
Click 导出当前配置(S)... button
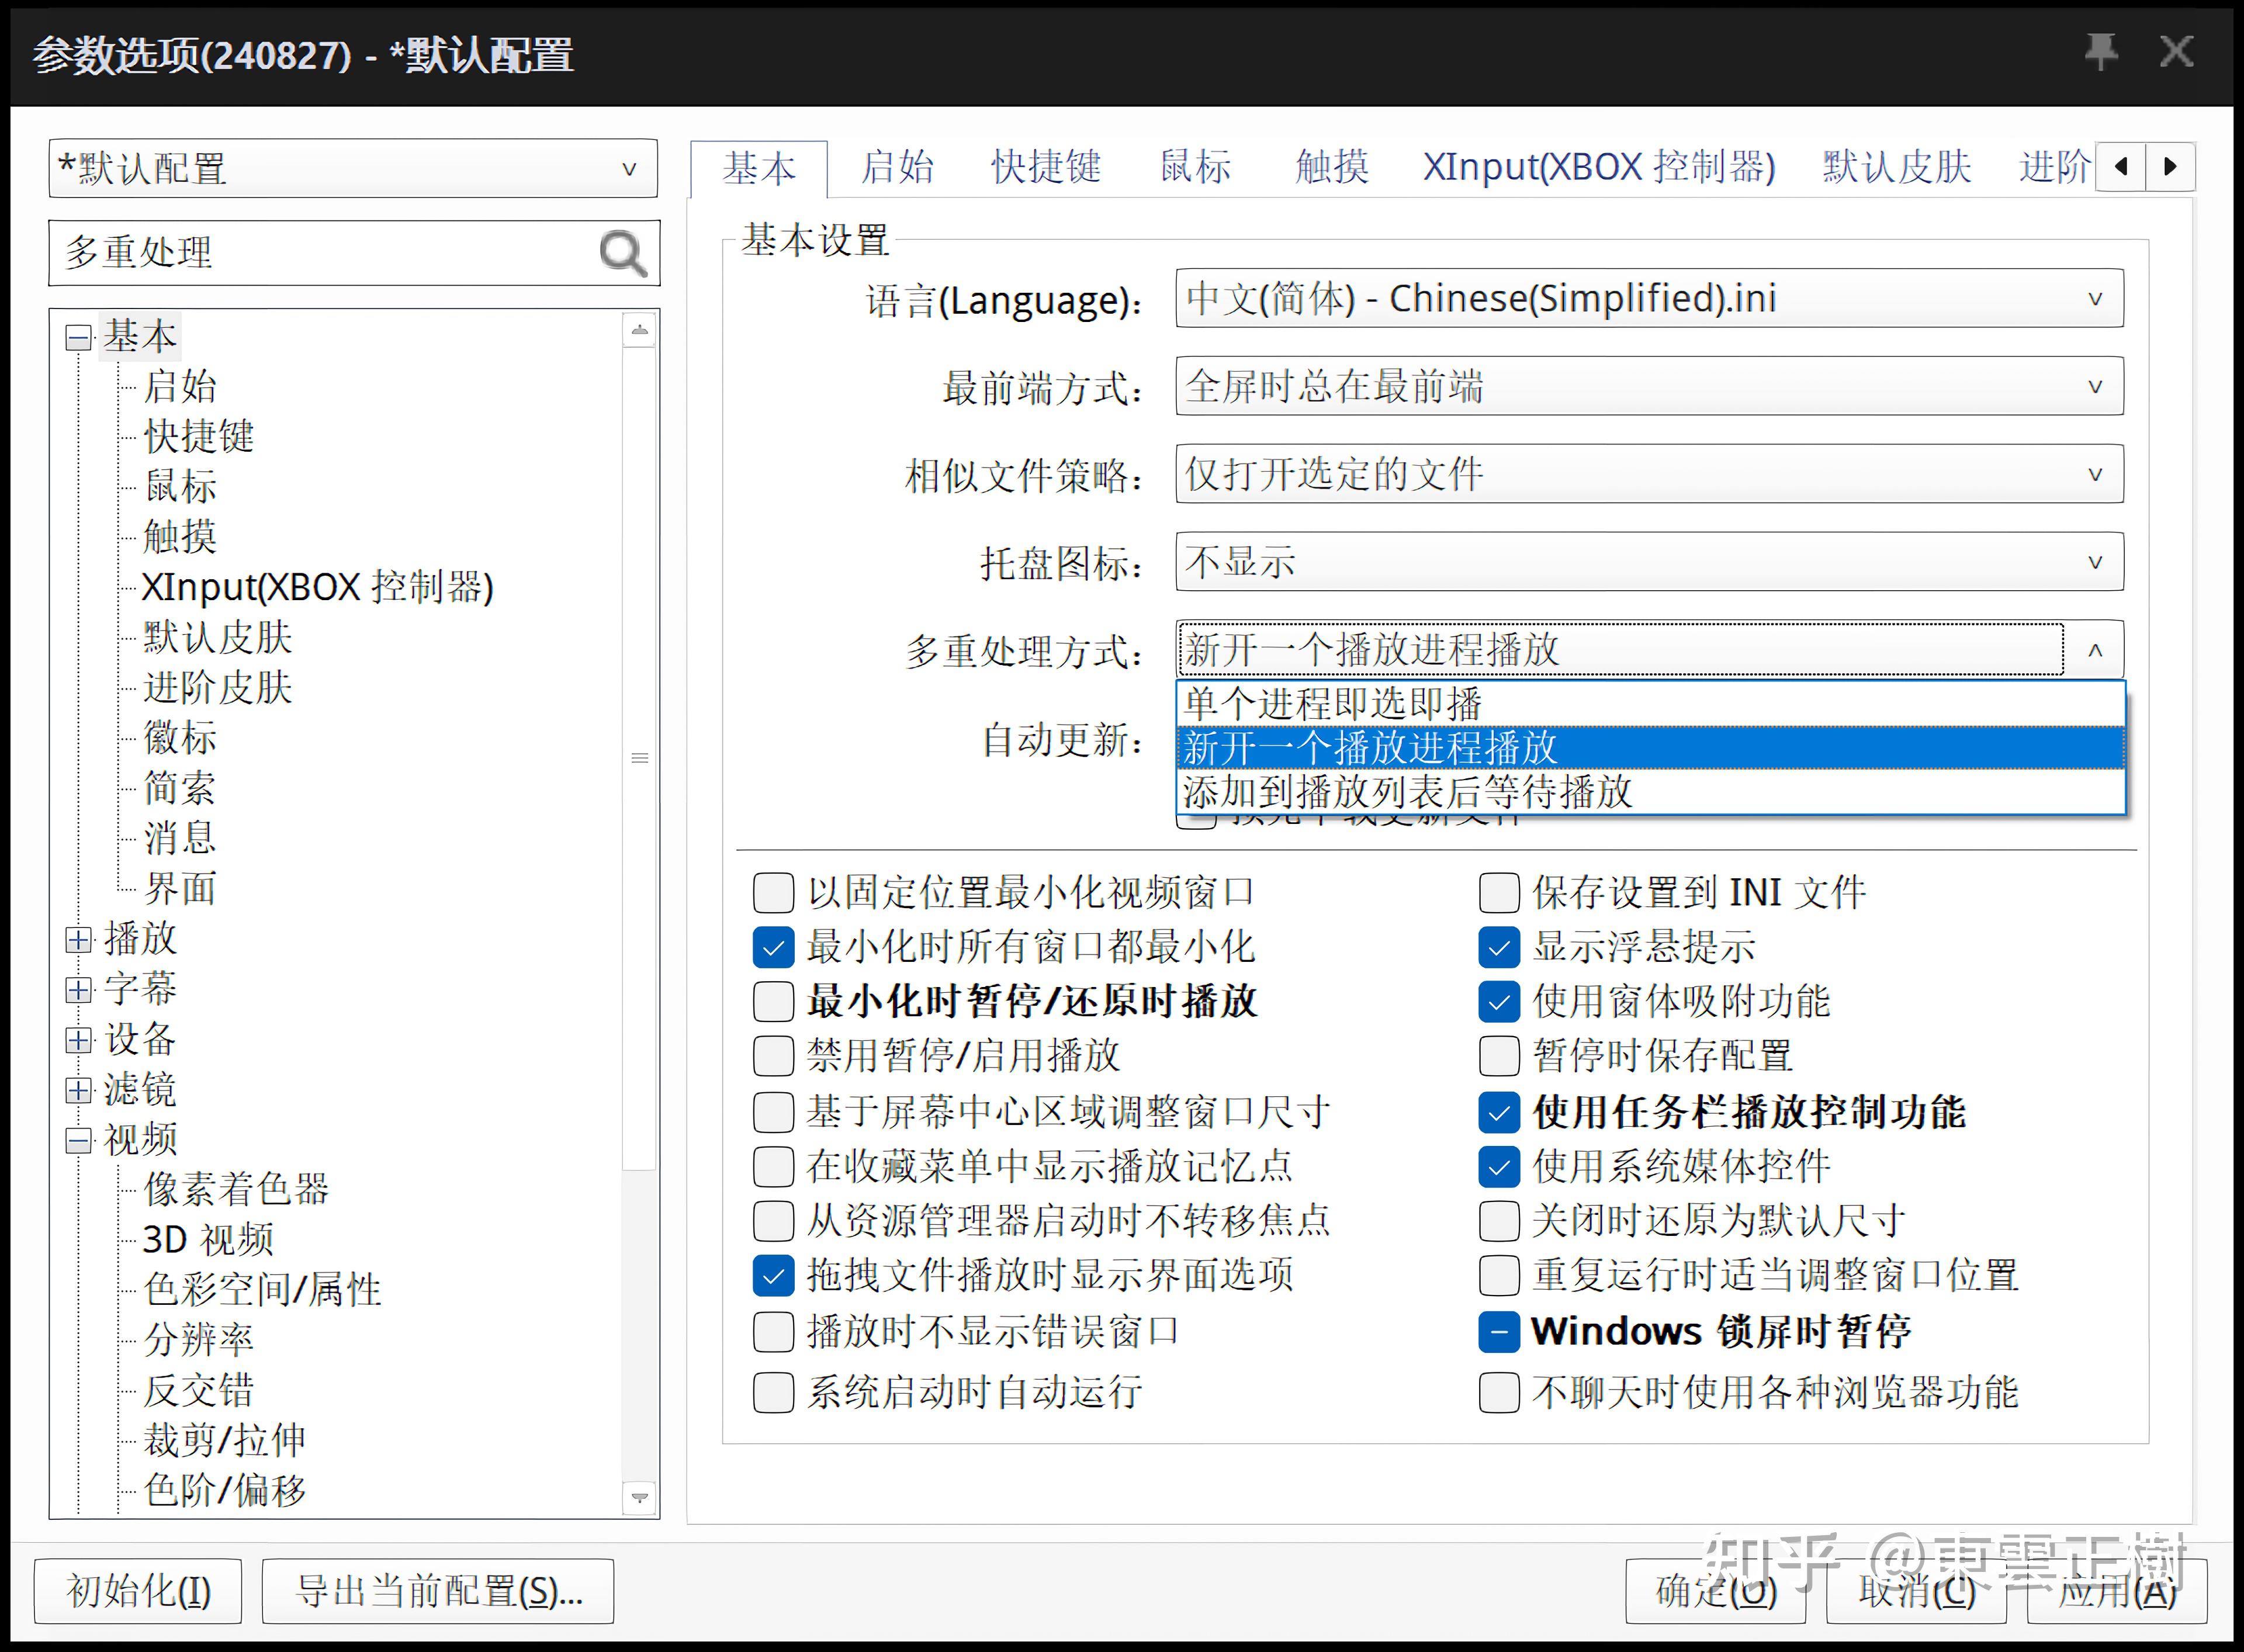click(x=438, y=1591)
